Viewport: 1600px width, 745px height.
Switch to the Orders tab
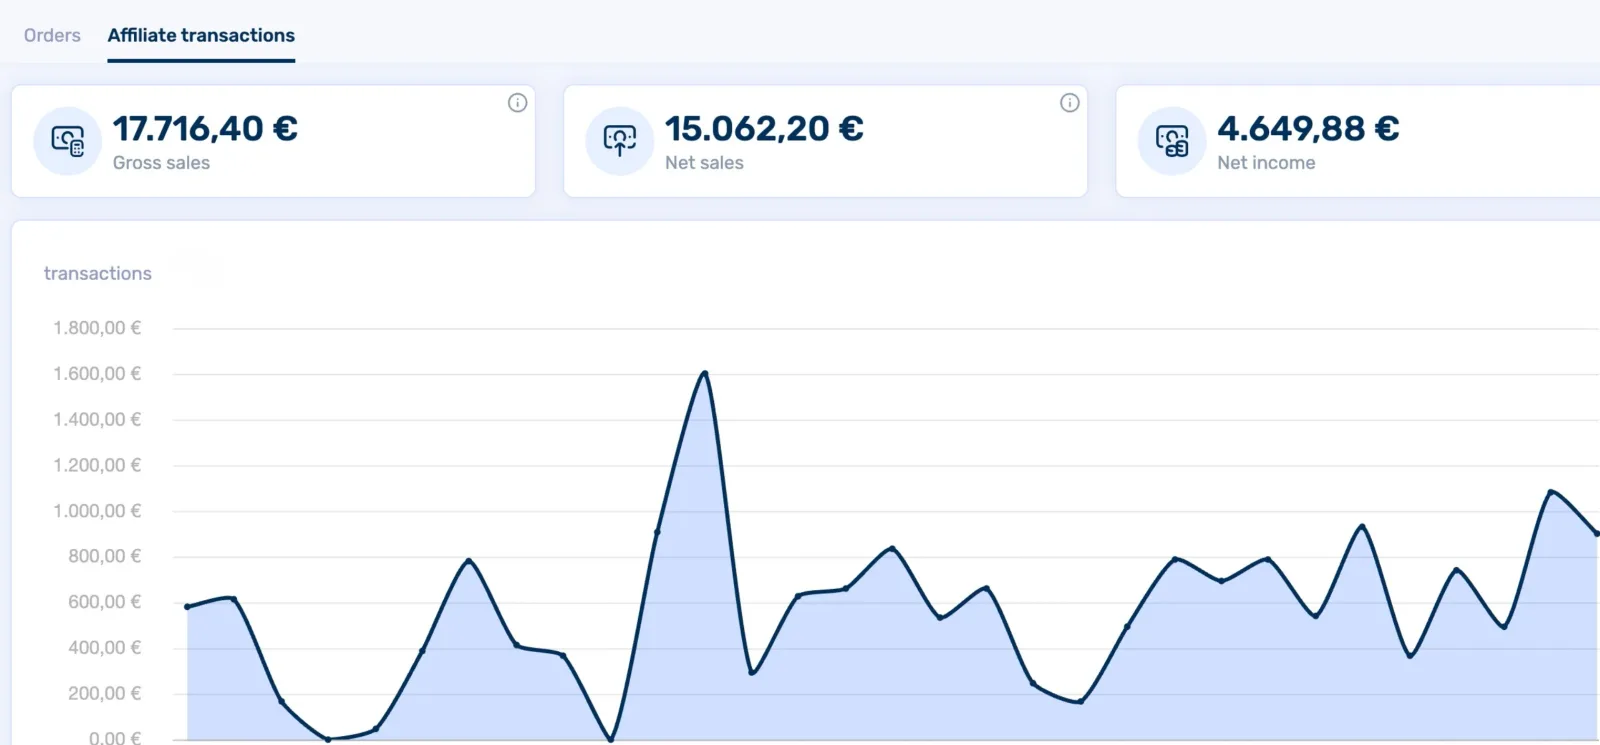click(x=52, y=35)
